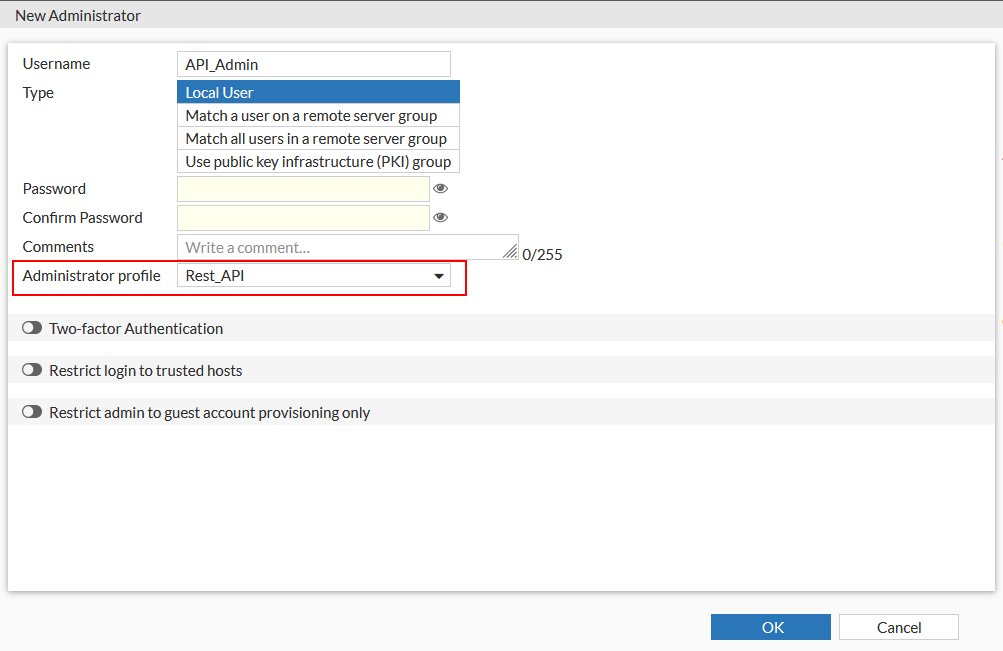Screen dimensions: 1003x651
Task: Open the Administrator profile dropdown arrow
Action: click(x=439, y=276)
